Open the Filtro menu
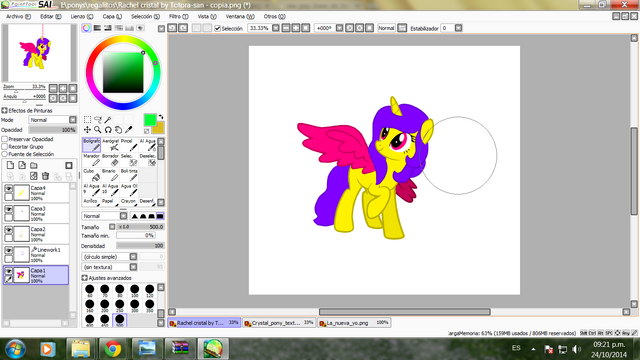This screenshot has width=640, height=360. coord(179,17)
